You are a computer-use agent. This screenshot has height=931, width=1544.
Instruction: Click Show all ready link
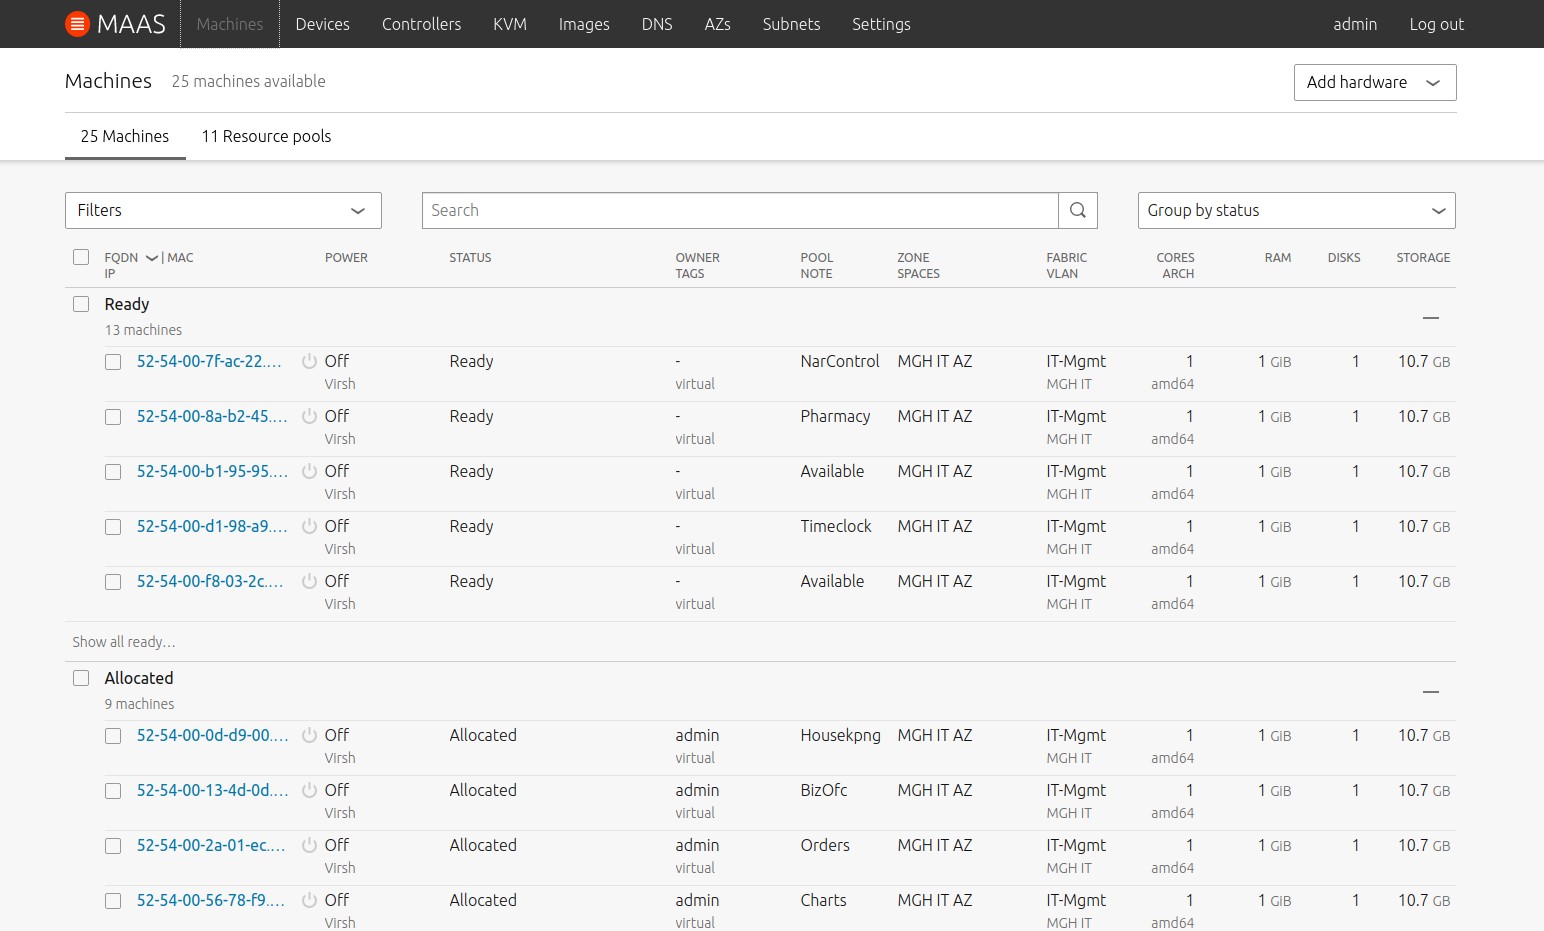124,642
